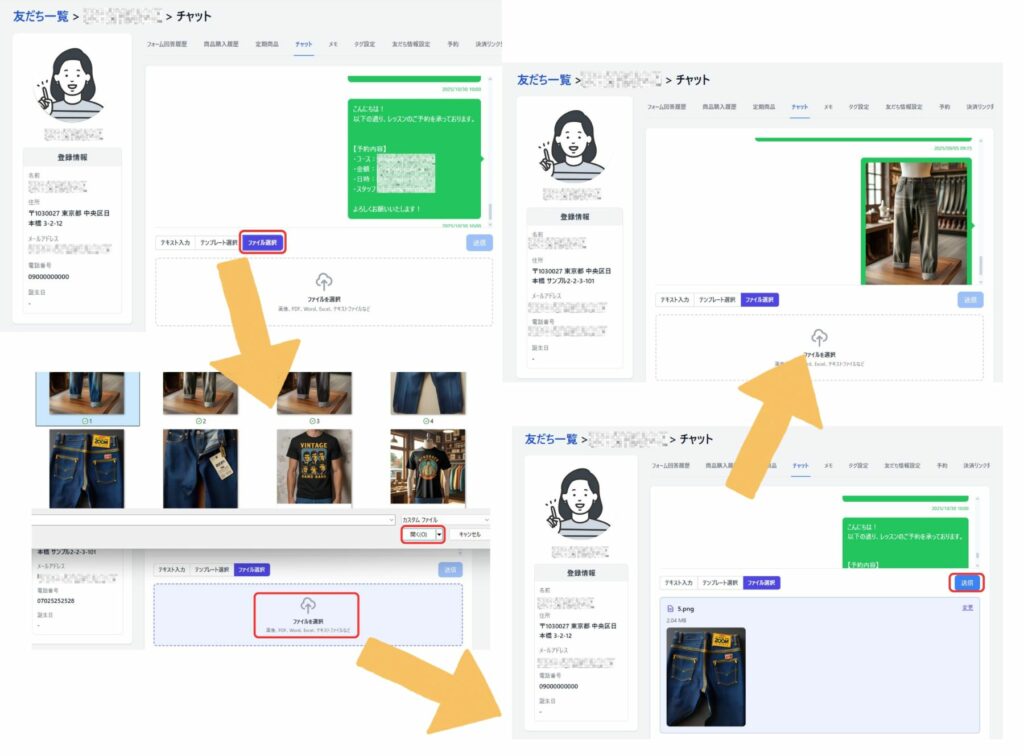The height and width of the screenshot is (756, 1024).
Task: Select the red-outlined ファイル選択 tab
Action: tap(263, 242)
